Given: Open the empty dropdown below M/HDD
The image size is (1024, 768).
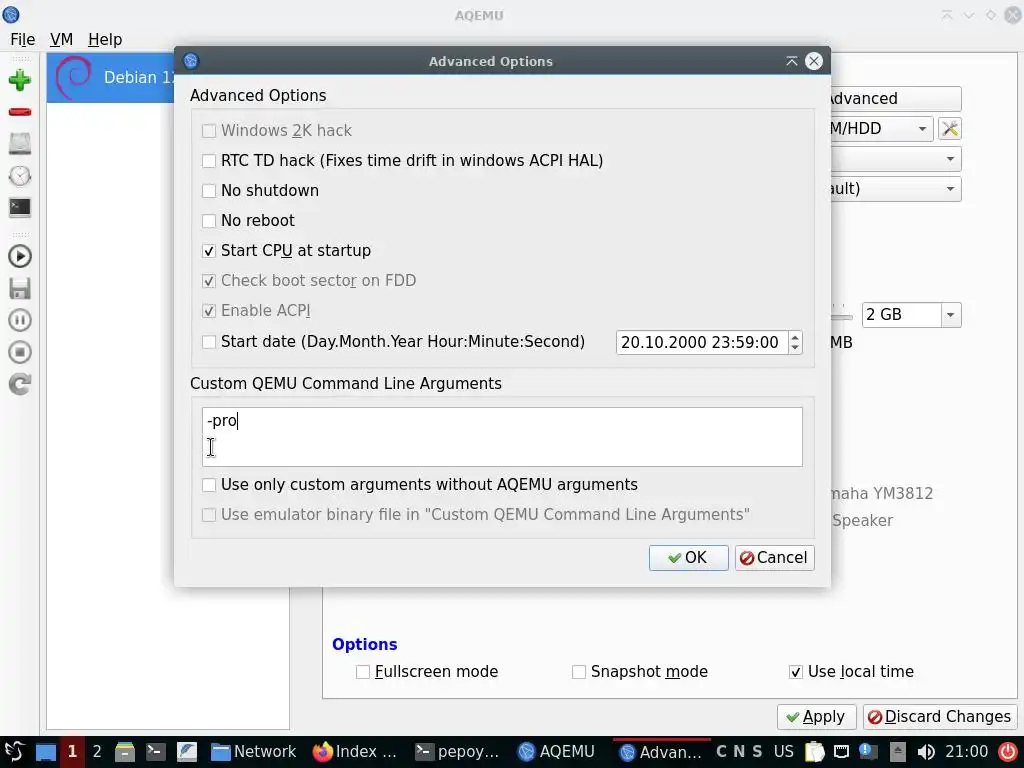Looking at the screenshot, I should pyautogui.click(x=895, y=159).
